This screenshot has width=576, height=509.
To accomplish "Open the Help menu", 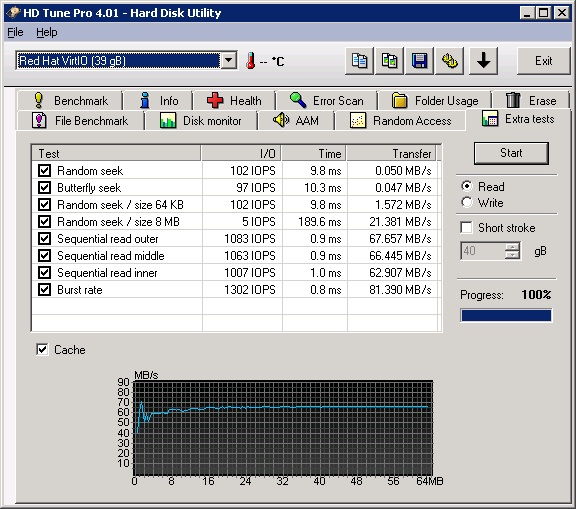I will (x=47, y=32).
